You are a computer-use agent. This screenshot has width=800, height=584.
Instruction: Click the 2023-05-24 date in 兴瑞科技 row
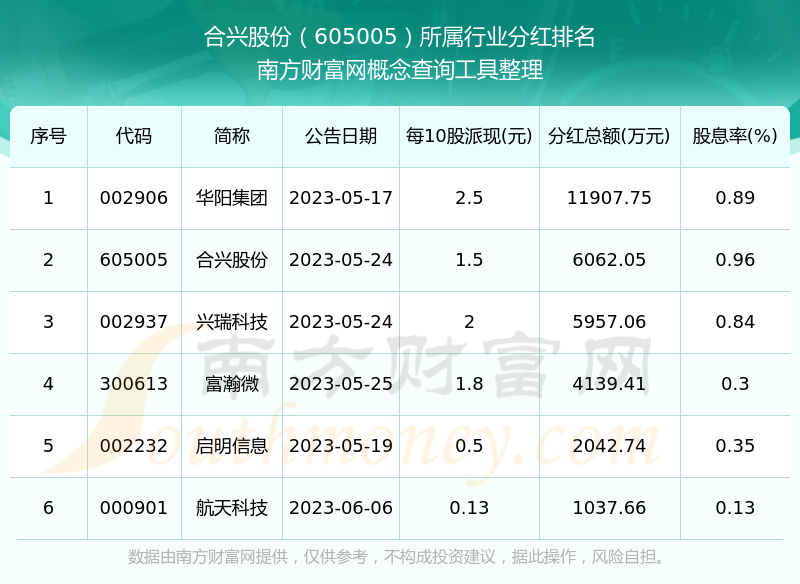pos(341,322)
